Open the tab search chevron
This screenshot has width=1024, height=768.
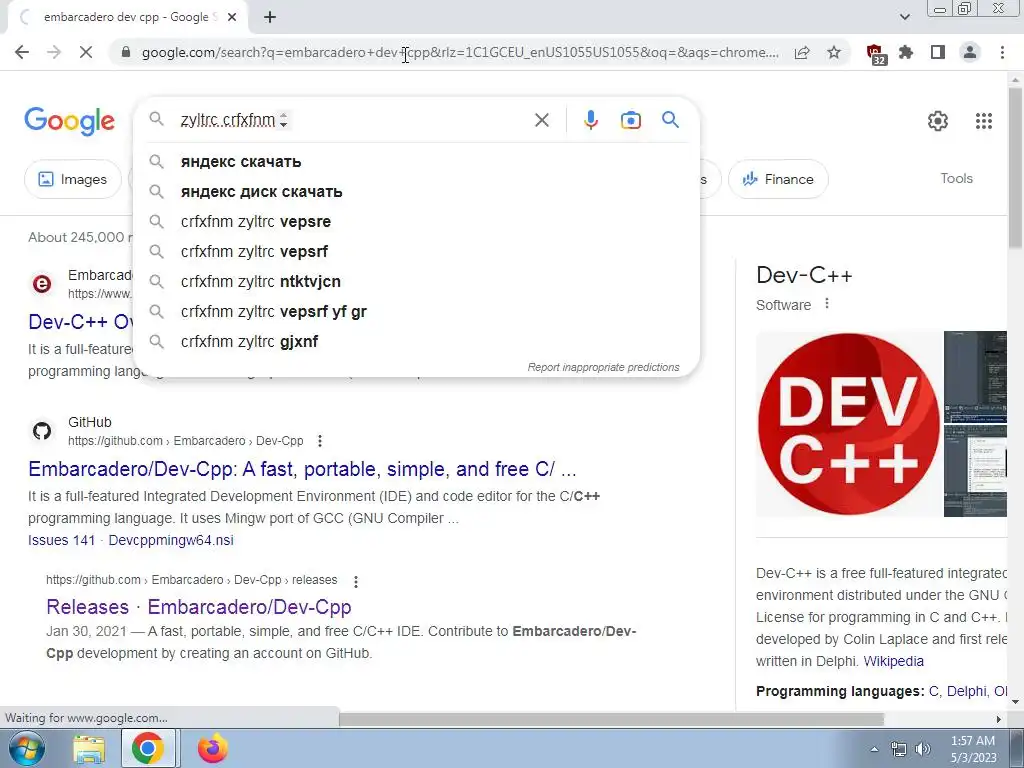(904, 17)
